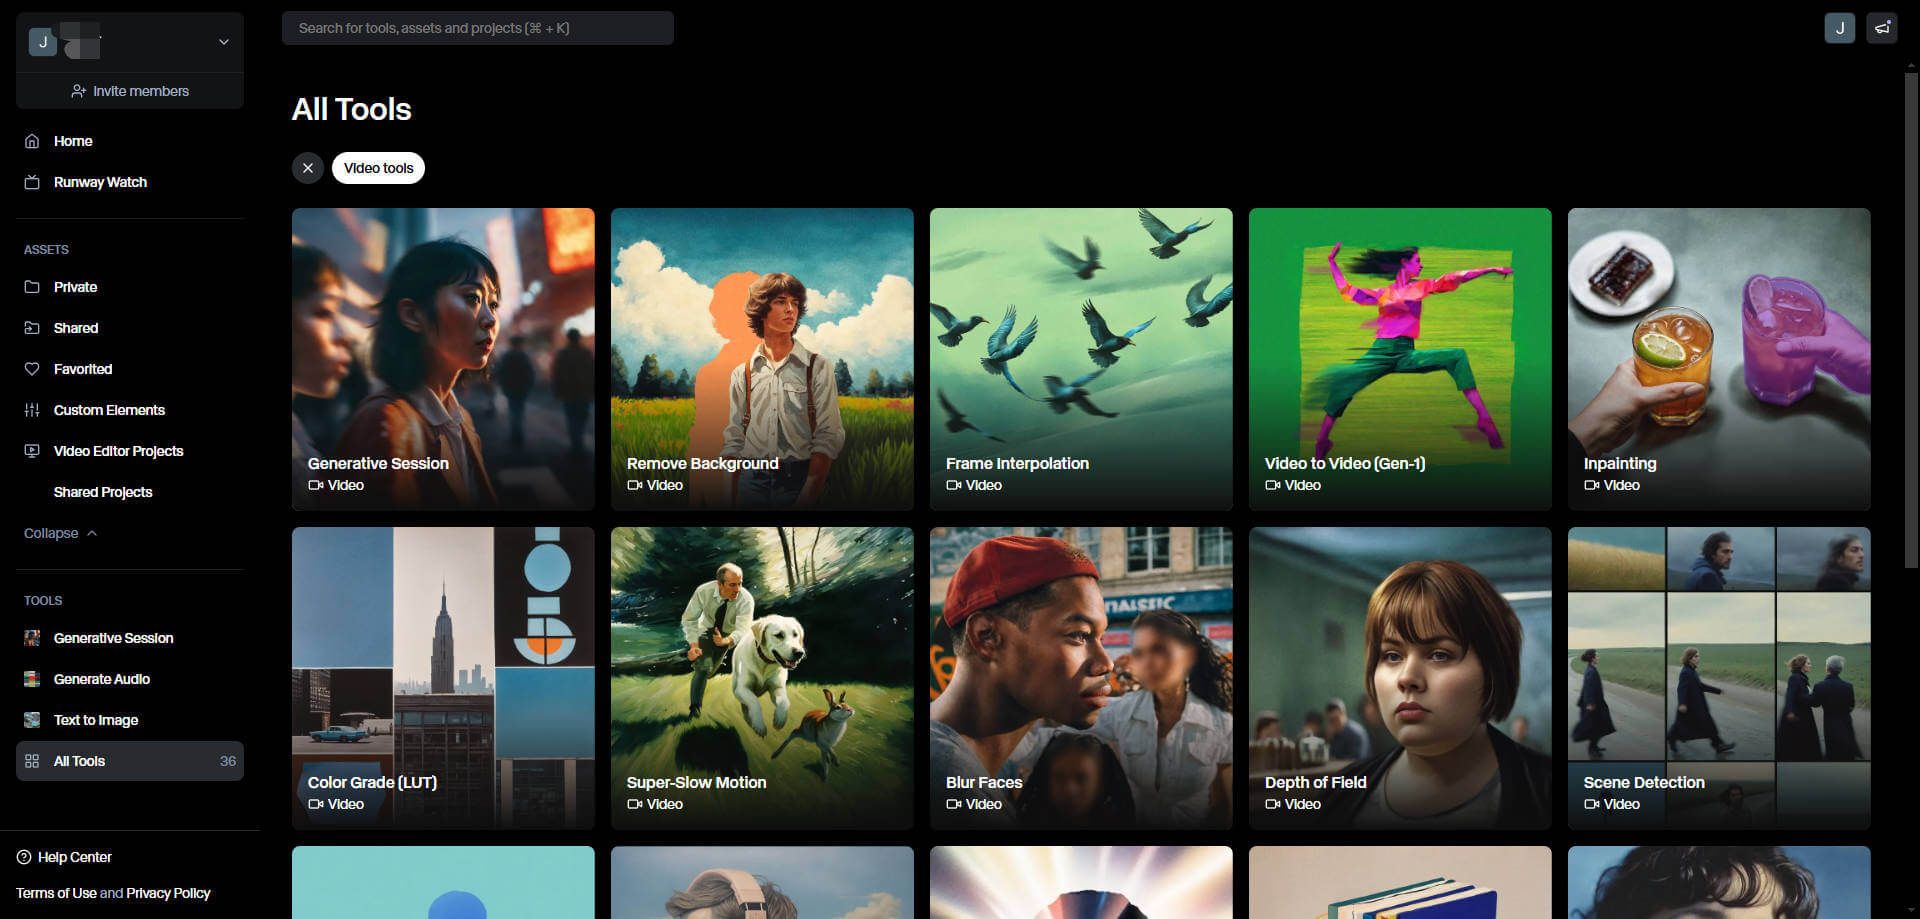Image resolution: width=1920 pixels, height=919 pixels.
Task: Click the page vertical scrollbar
Action: pos(1912,320)
